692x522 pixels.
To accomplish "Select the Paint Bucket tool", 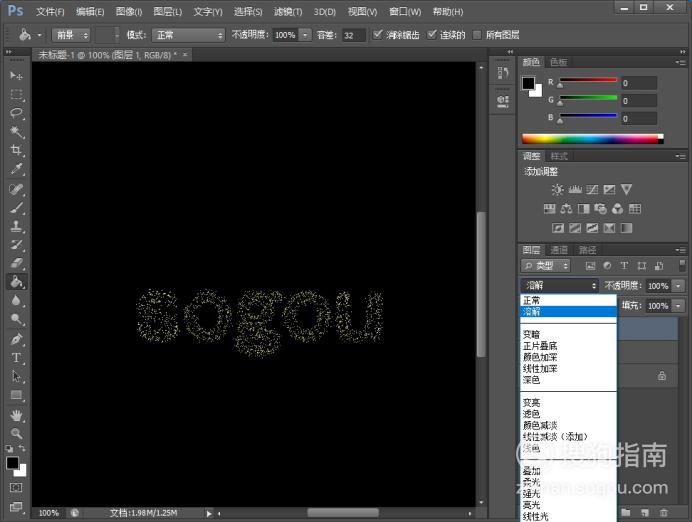I will point(16,282).
